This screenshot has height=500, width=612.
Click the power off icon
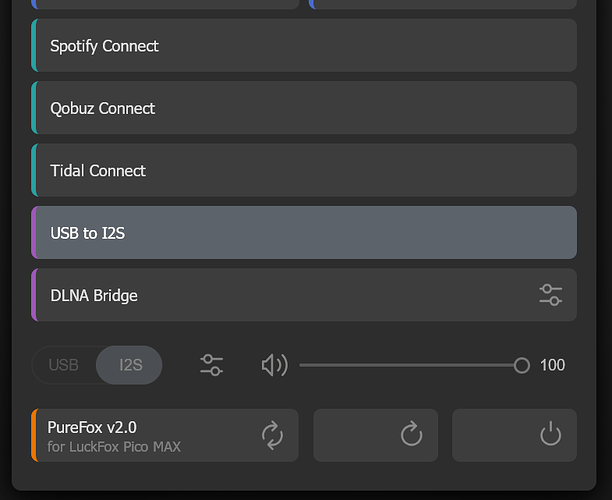pyautogui.click(x=550, y=434)
